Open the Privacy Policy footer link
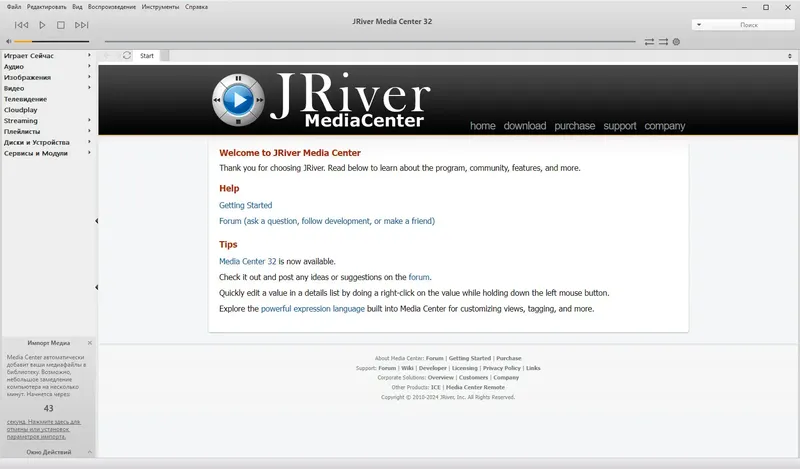The height and width of the screenshot is (469, 800). coord(502,368)
